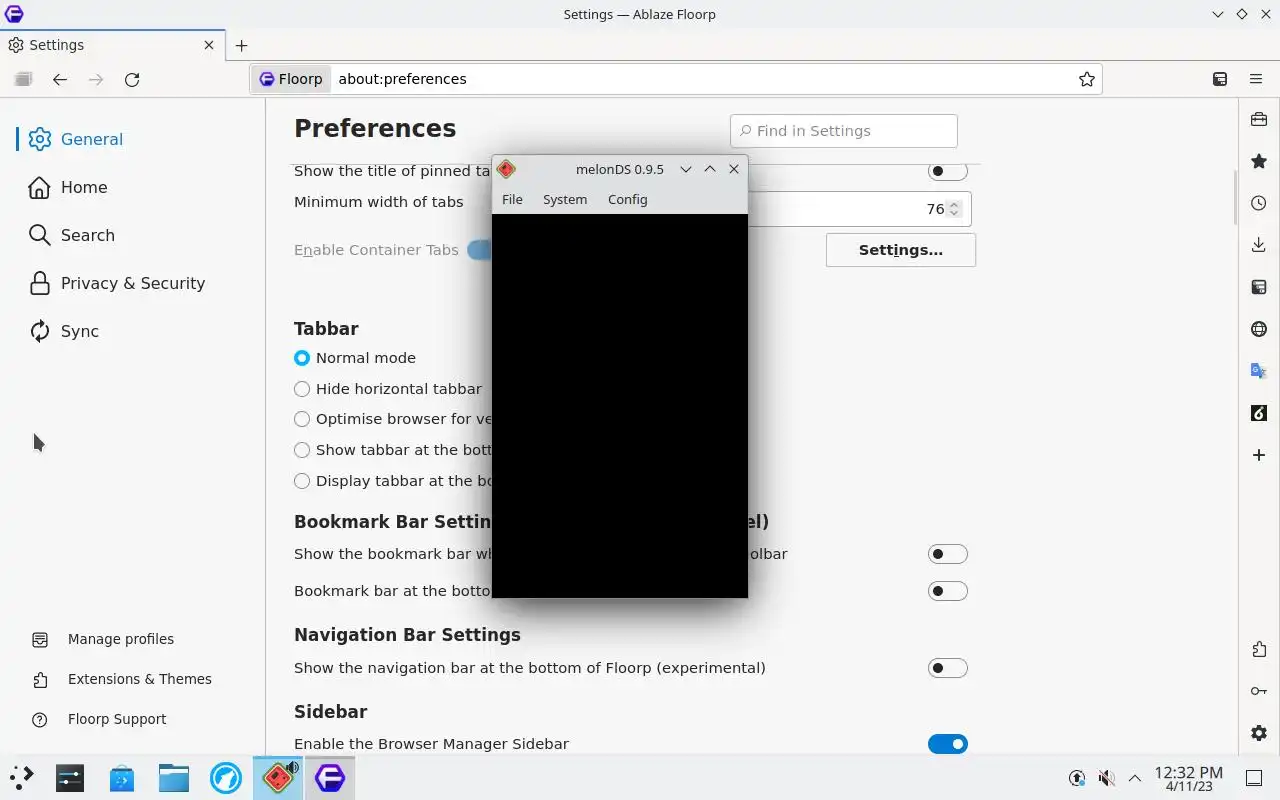Open Bookmarks star panel in Floorp sidebar
The height and width of the screenshot is (800, 1280).
(x=1259, y=161)
